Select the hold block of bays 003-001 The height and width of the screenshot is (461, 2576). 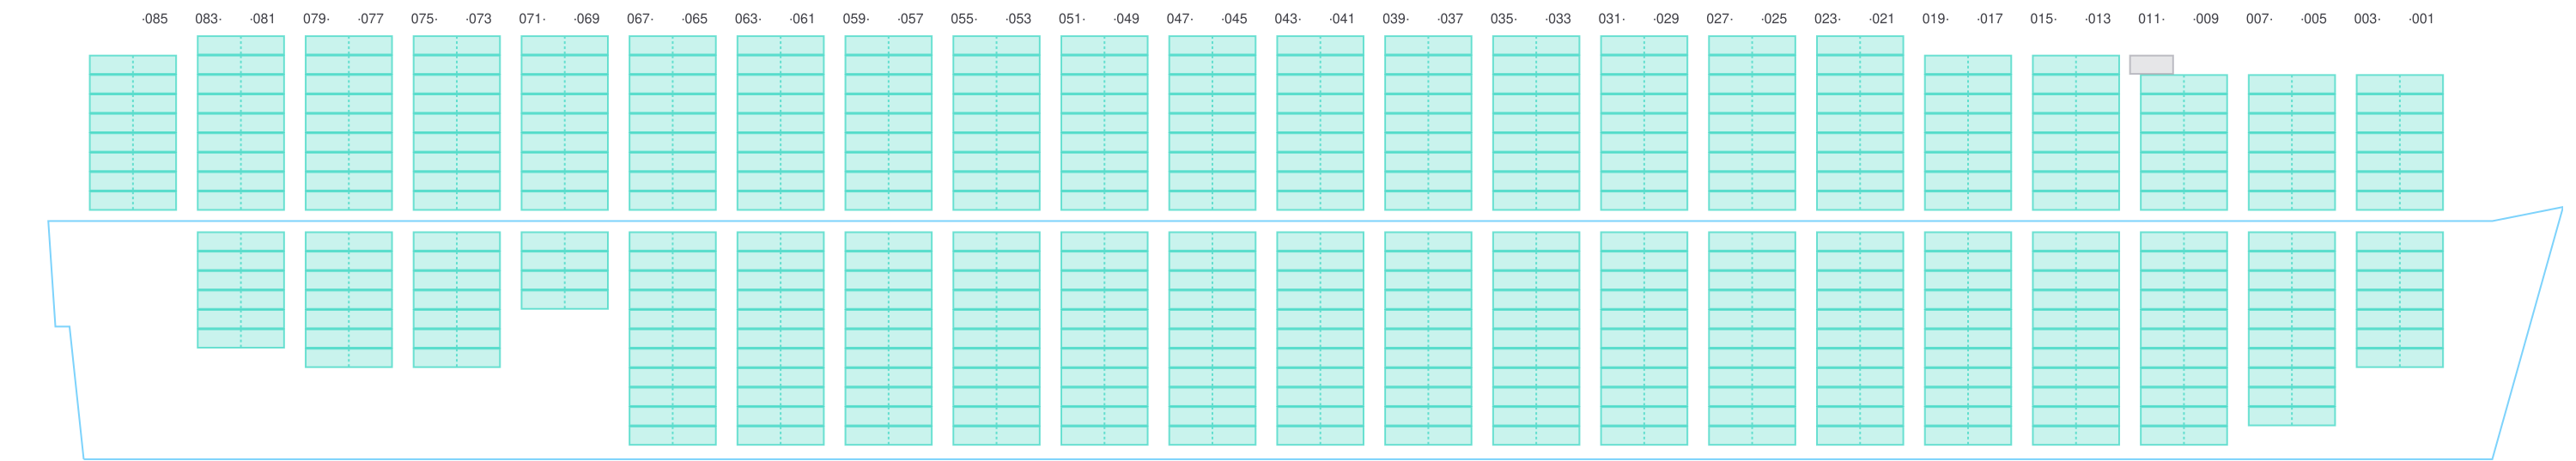point(2399,299)
